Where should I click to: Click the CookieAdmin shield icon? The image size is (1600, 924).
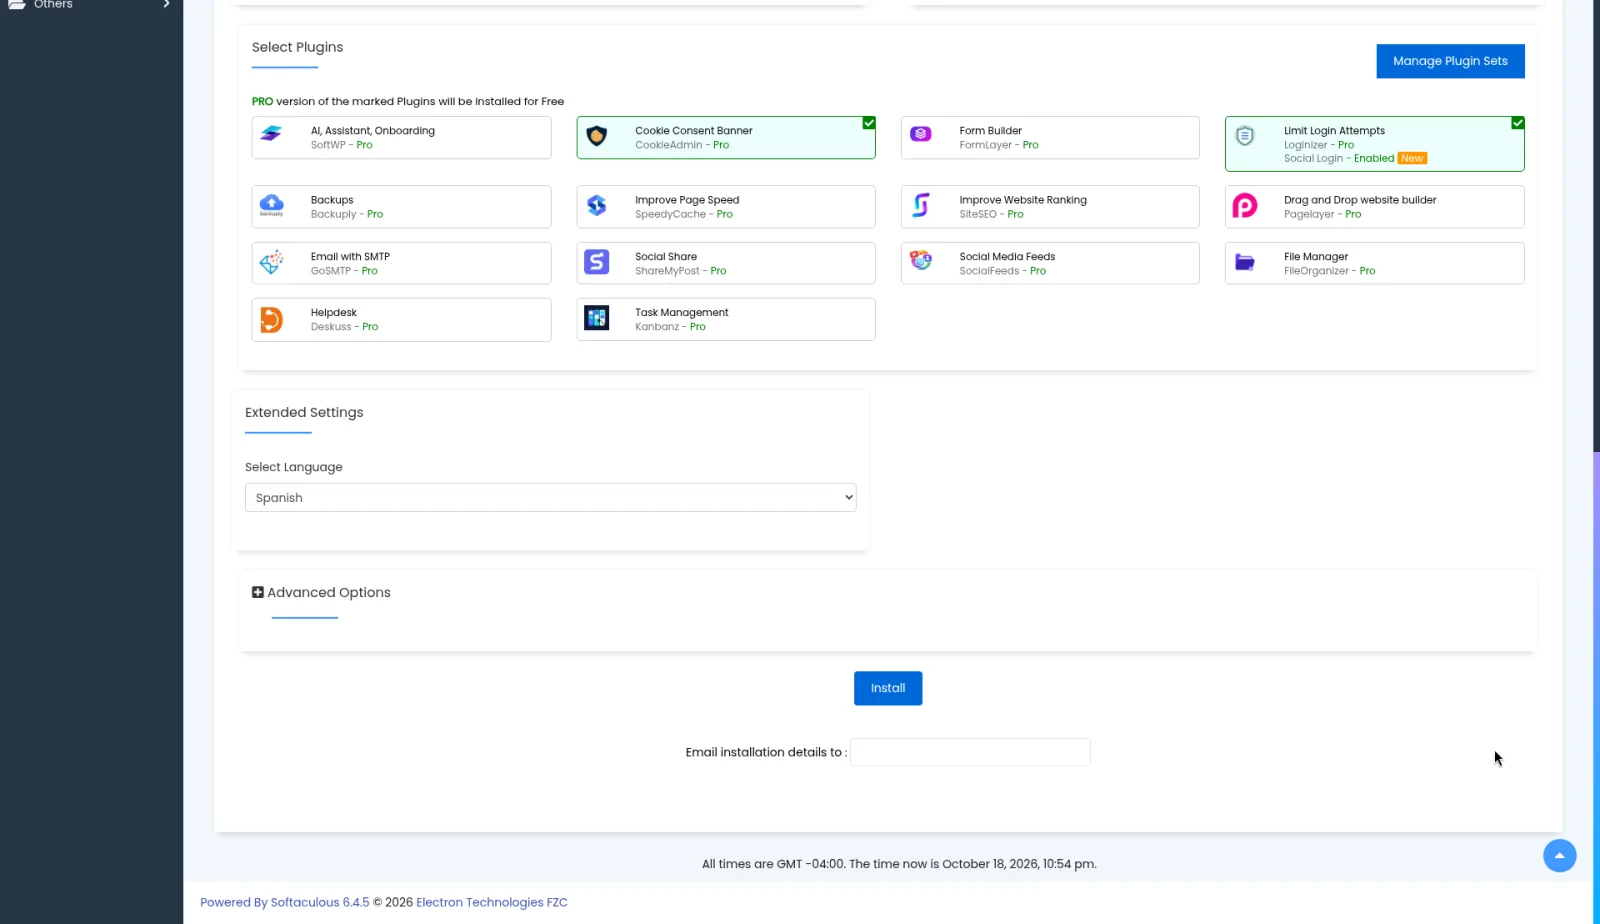coord(597,136)
